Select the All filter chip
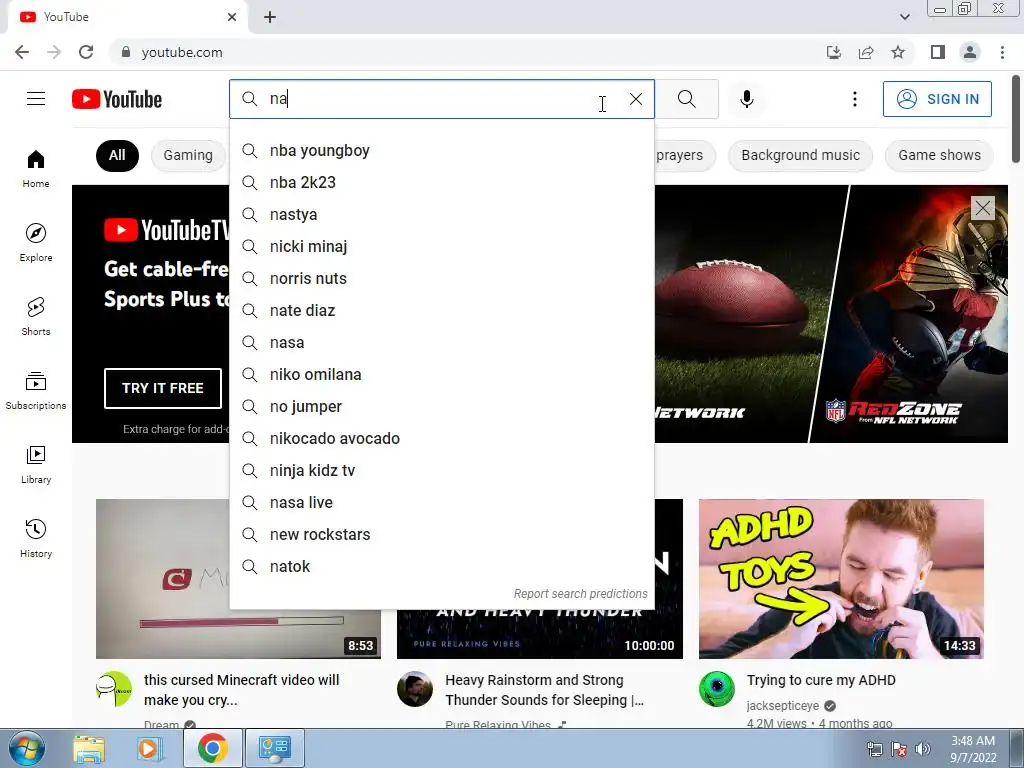This screenshot has height=768, width=1024. tap(117, 155)
